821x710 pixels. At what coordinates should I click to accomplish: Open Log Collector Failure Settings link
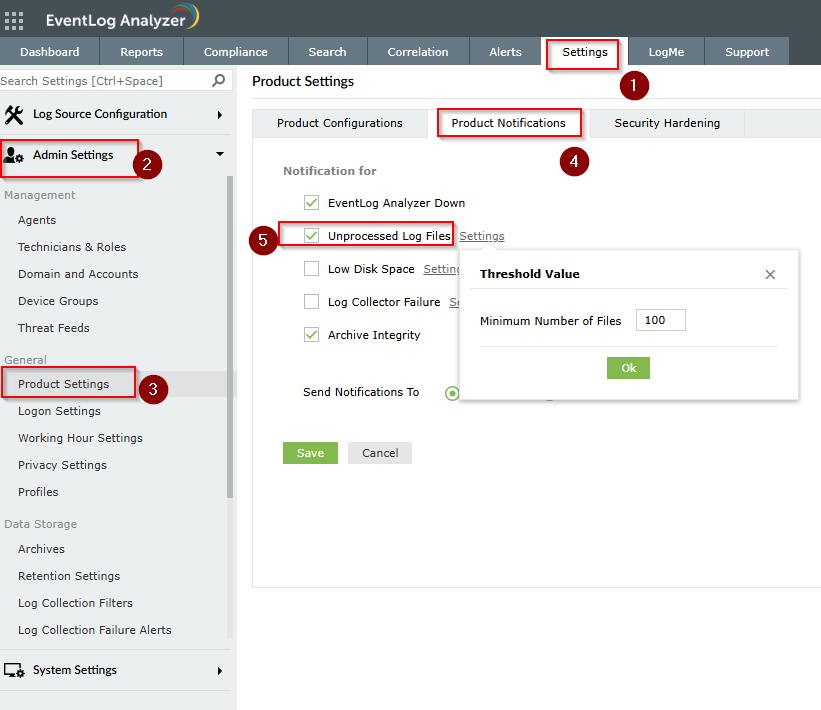pos(454,302)
